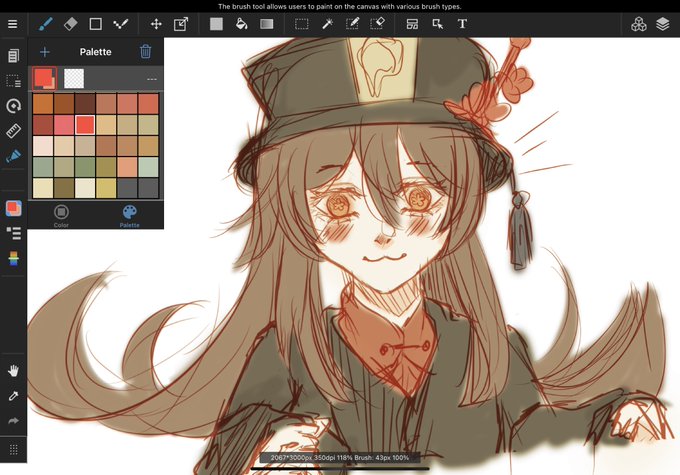This screenshot has height=475, width=680.
Task: Add a new color with the plus button
Action: pos(45,52)
